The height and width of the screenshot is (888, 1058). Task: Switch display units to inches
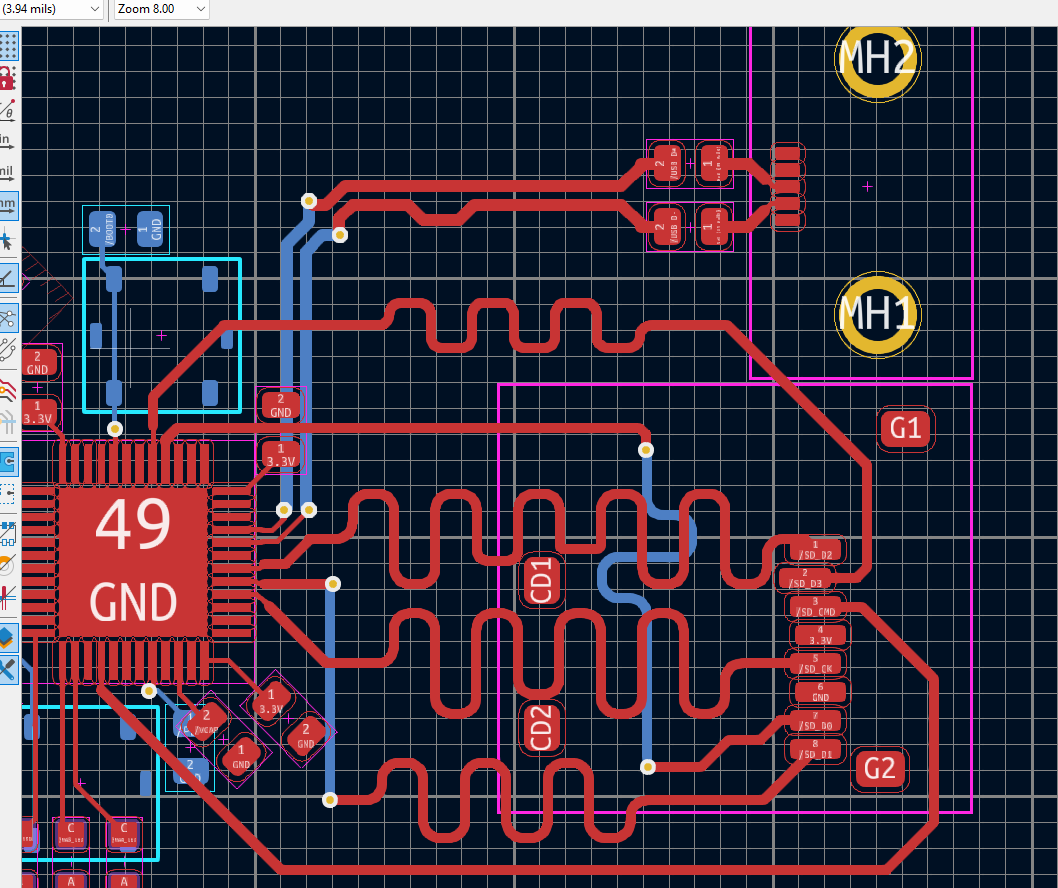[x=10, y=143]
